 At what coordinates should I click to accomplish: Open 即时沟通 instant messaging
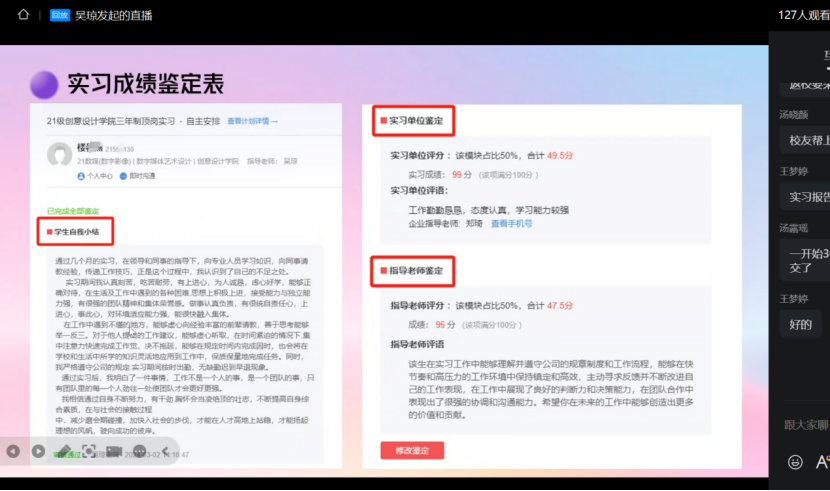(x=142, y=175)
